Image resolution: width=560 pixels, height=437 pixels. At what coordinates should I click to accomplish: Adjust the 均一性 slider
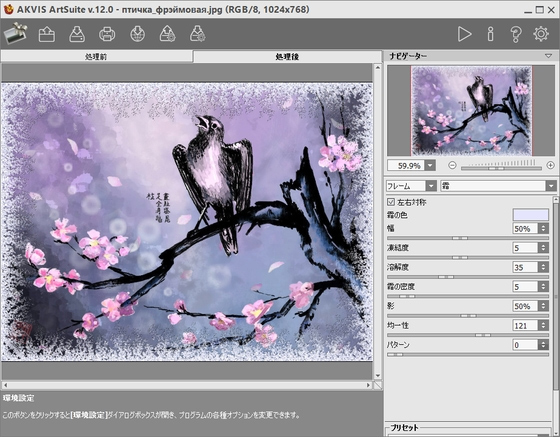468,335
